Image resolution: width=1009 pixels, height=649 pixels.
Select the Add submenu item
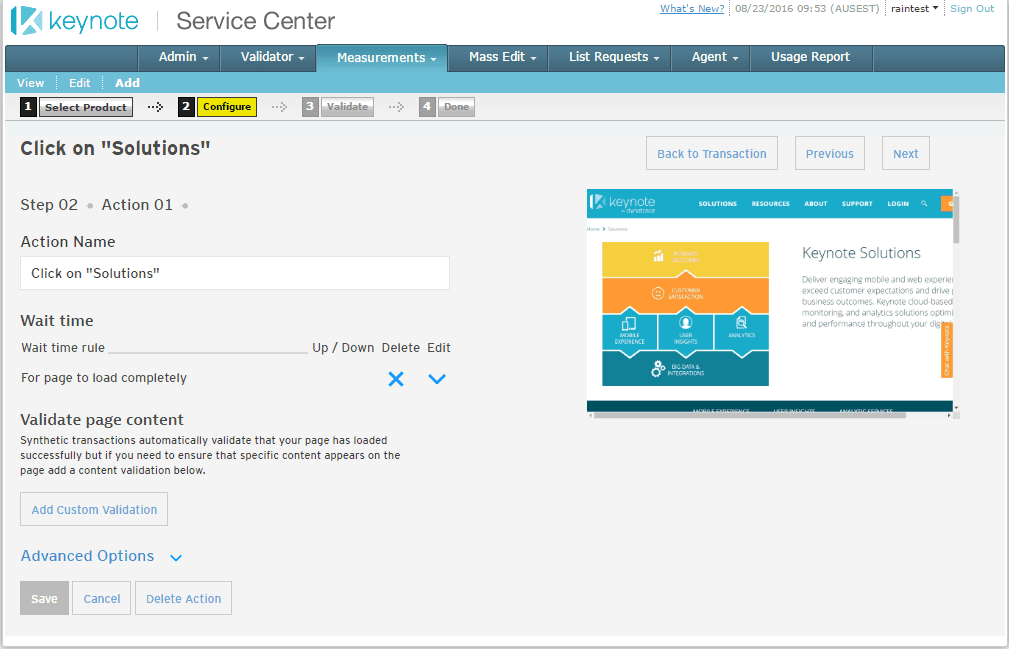(x=127, y=83)
